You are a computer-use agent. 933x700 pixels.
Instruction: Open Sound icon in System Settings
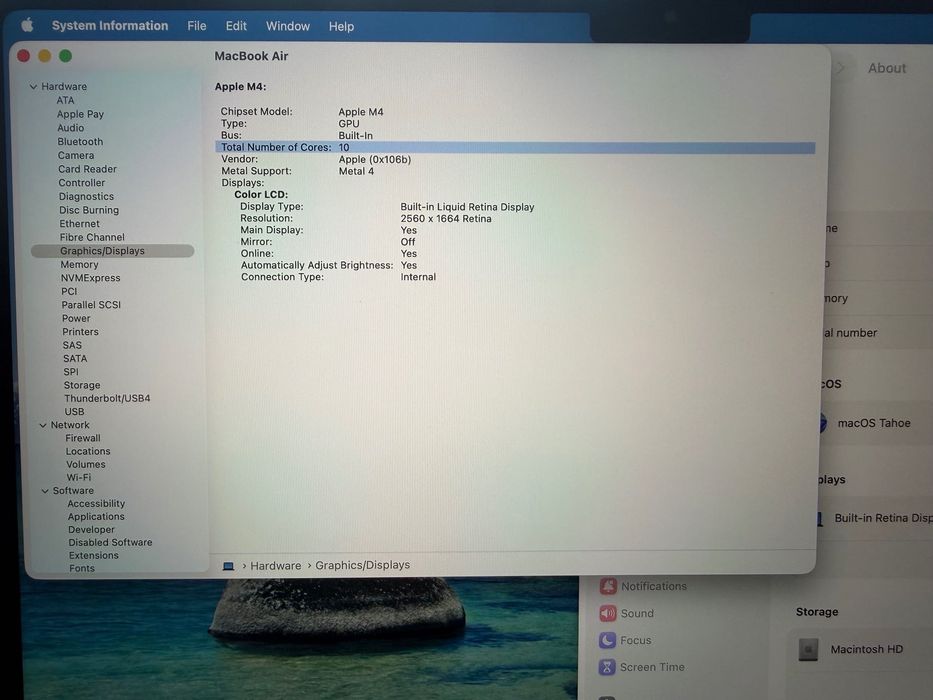[x=607, y=613]
